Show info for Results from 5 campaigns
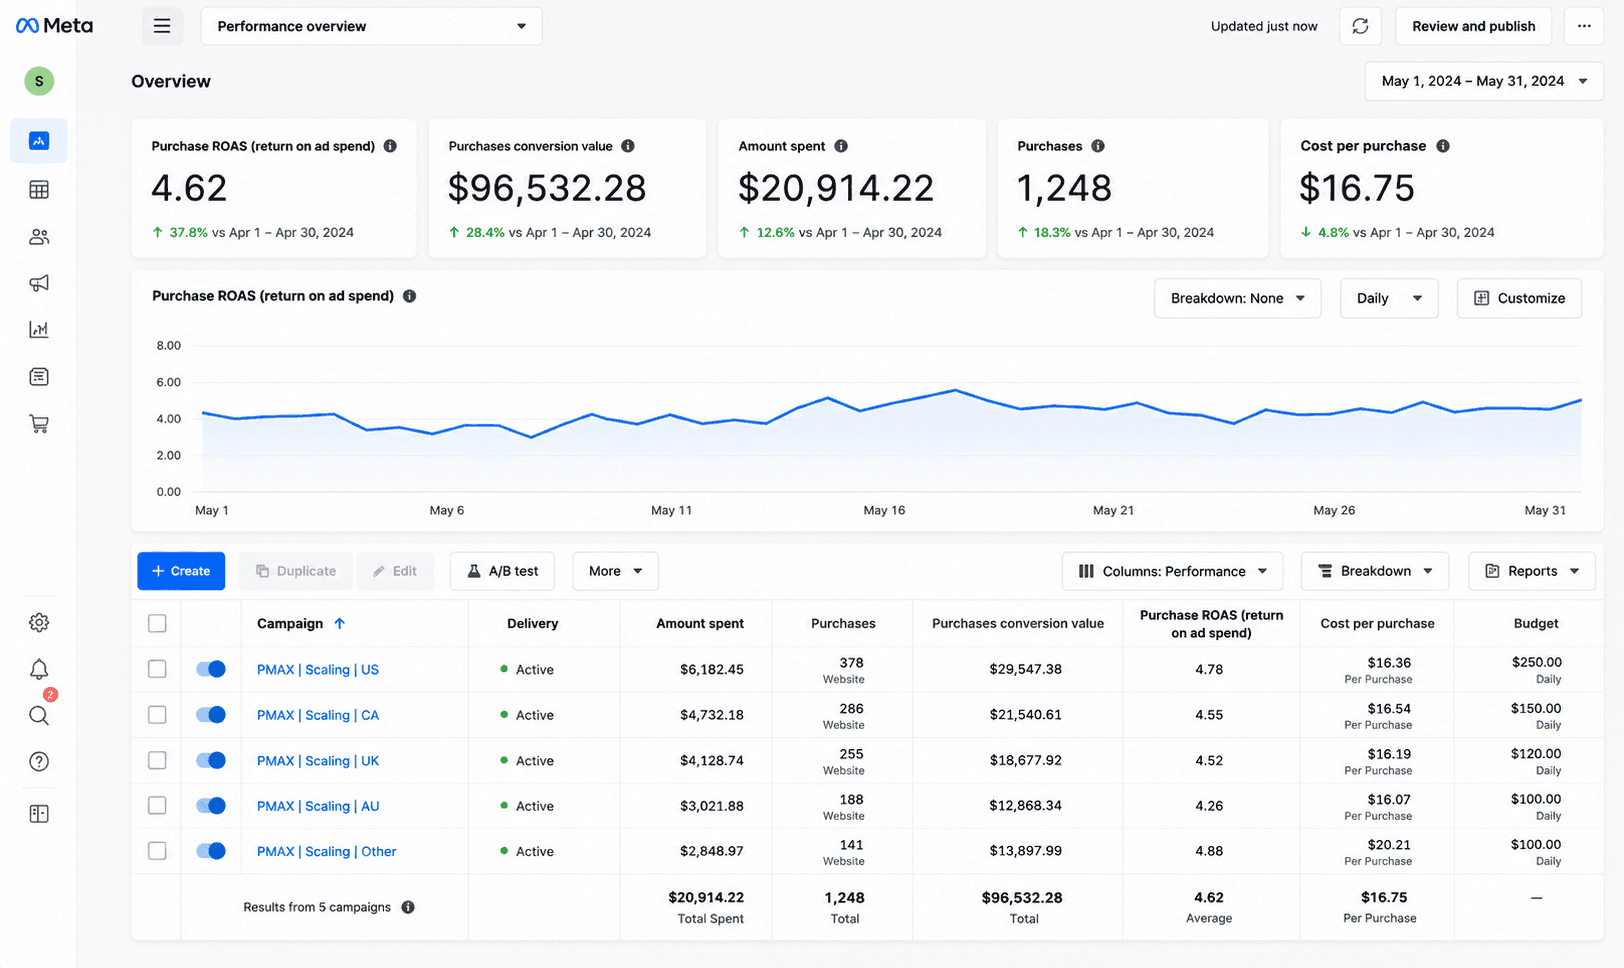 [408, 907]
